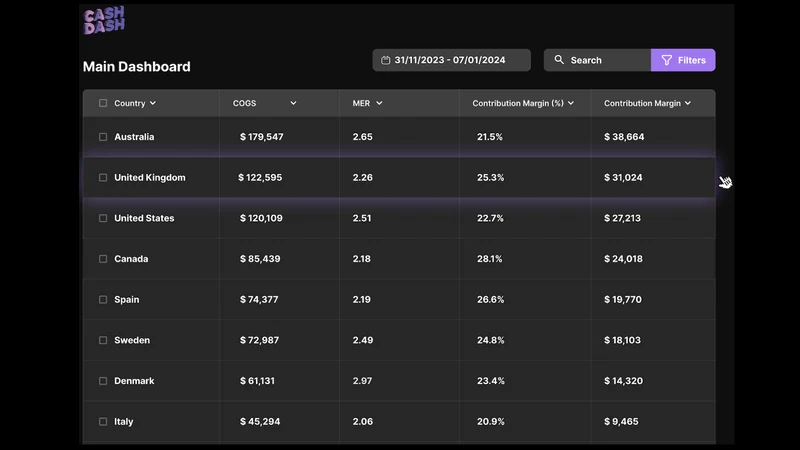Click Denmark contribution margin $ 14,320
Screen dimensions: 800x450
click(x=623, y=381)
